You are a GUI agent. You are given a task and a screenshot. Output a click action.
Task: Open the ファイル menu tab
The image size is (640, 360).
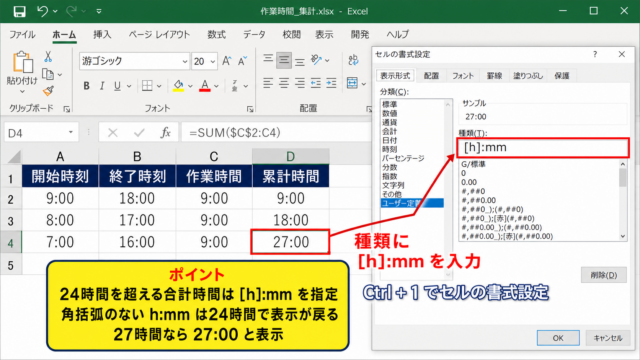pyautogui.click(x=22, y=35)
